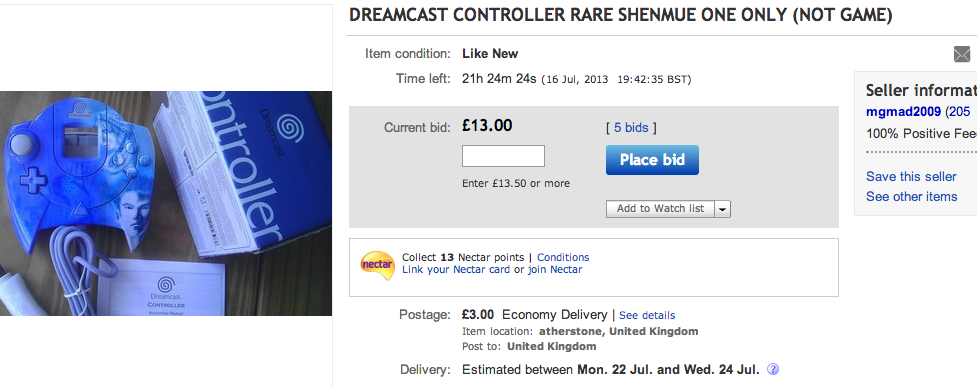
Task: Click the current bid £13.00 amount
Action: pyautogui.click(x=487, y=126)
